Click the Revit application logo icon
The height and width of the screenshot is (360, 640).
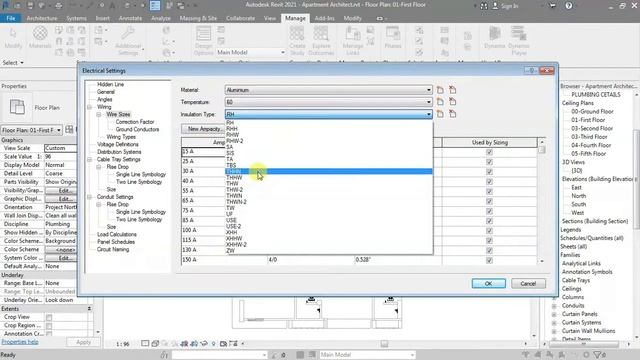5,5
